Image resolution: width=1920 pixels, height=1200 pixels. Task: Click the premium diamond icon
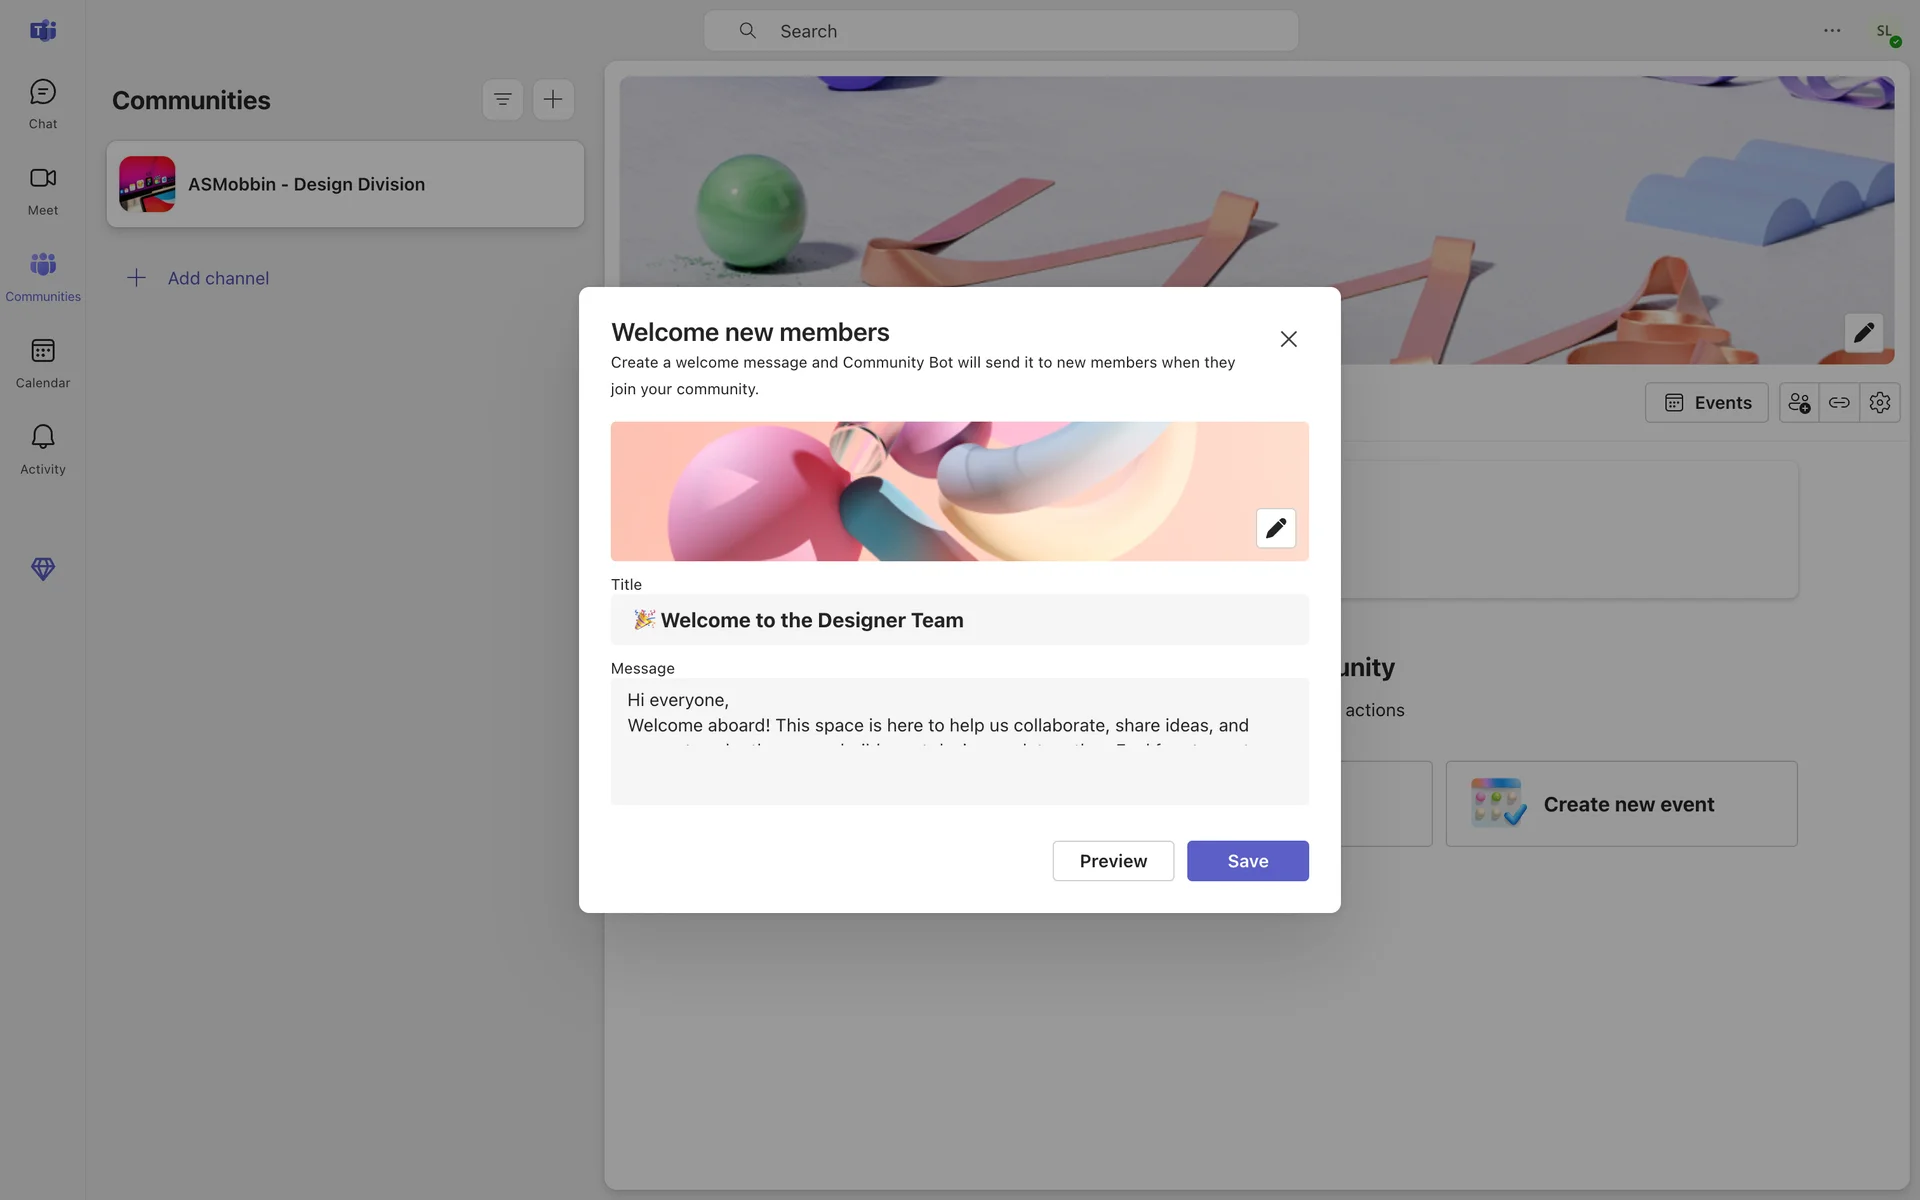tap(42, 569)
